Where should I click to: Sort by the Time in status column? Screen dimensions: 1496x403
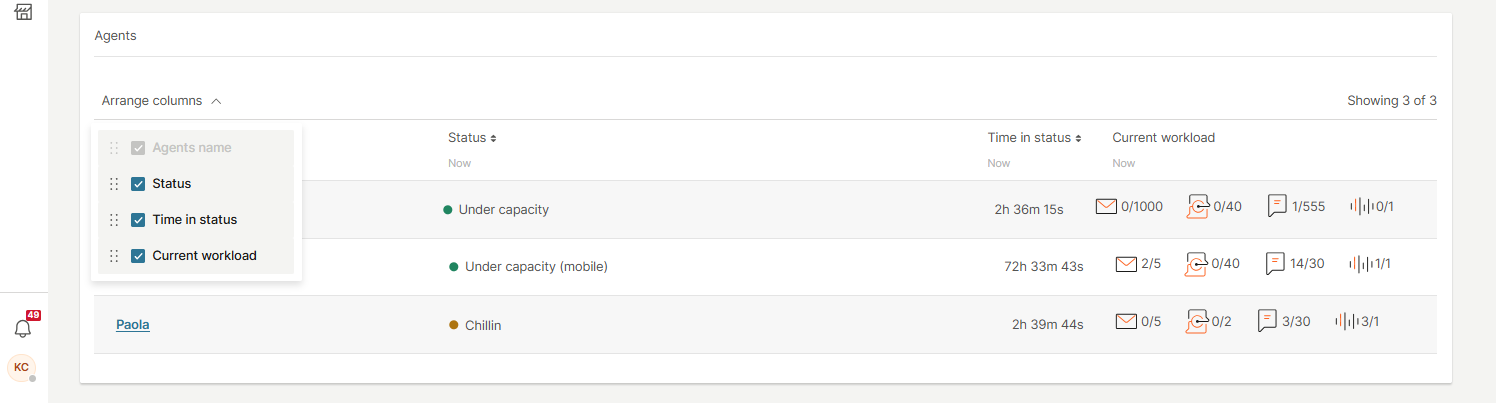pos(1034,138)
